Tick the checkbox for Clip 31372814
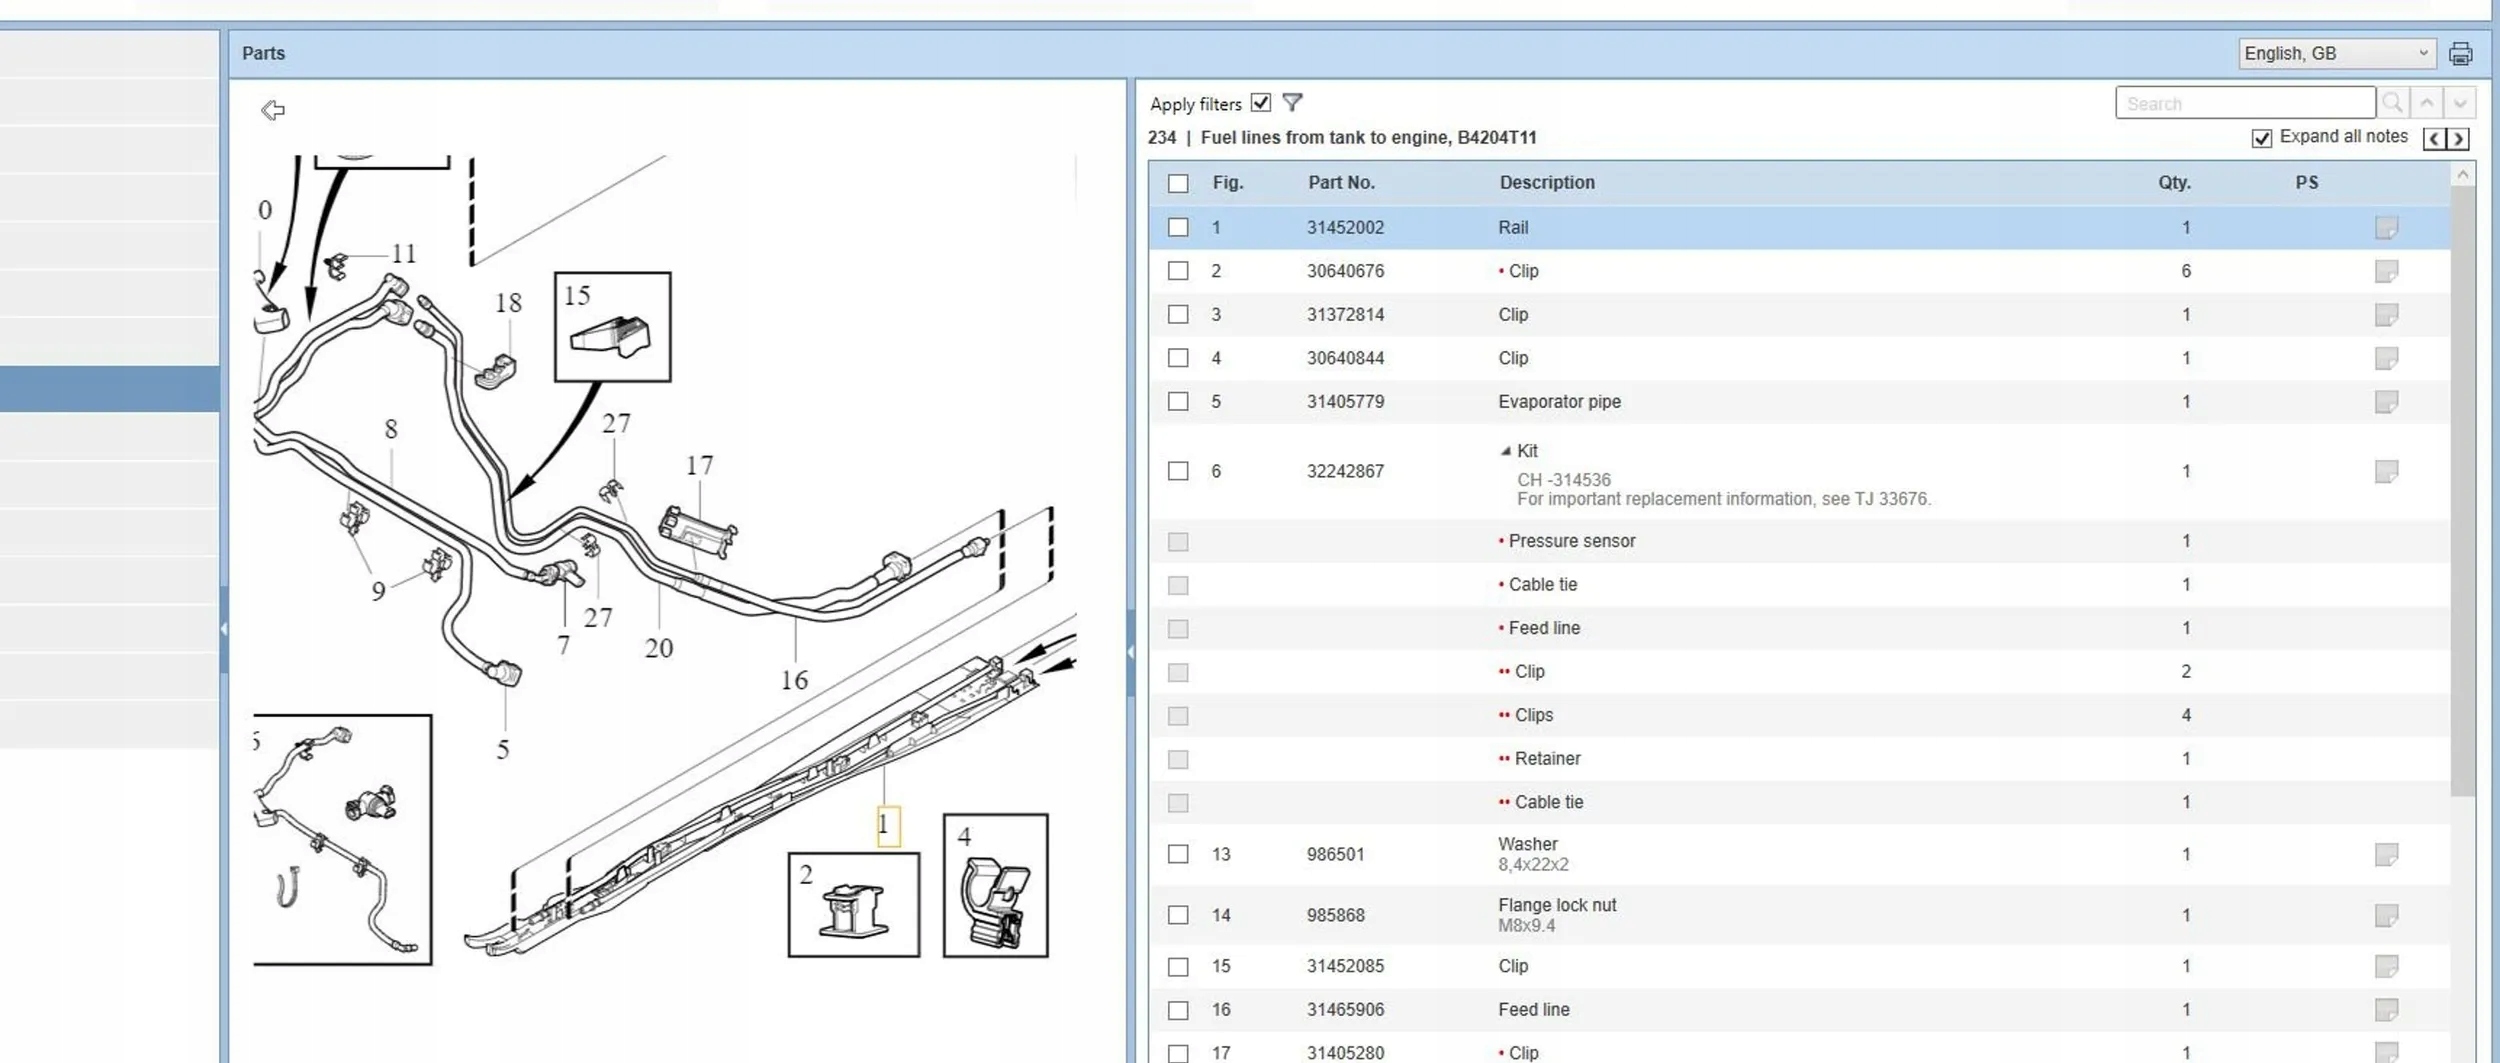The width and height of the screenshot is (2500, 1063). 1178,315
